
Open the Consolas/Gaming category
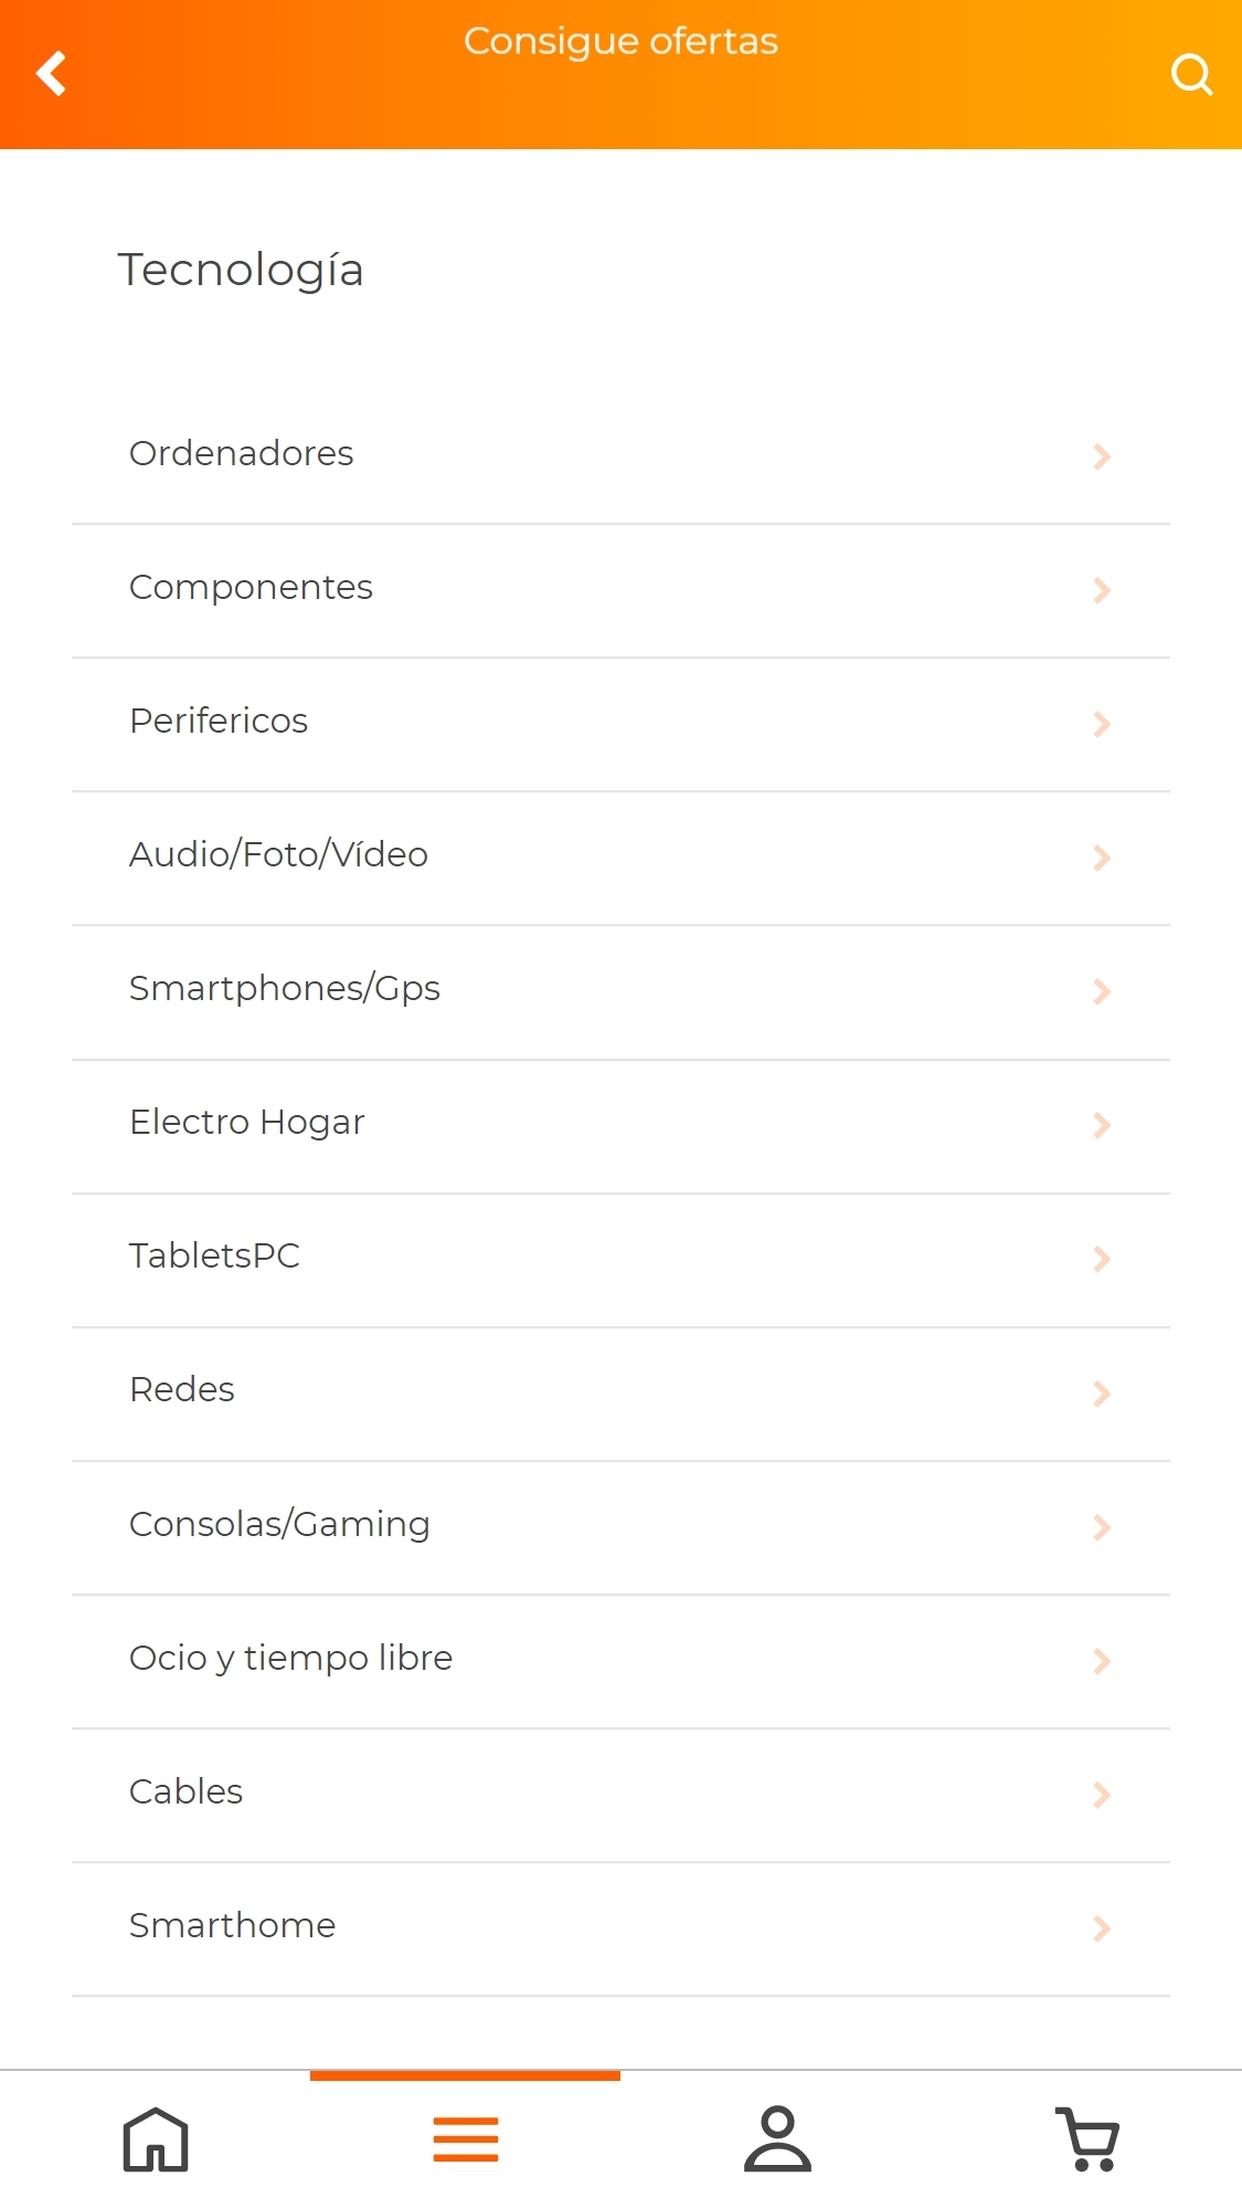[x=621, y=1528]
